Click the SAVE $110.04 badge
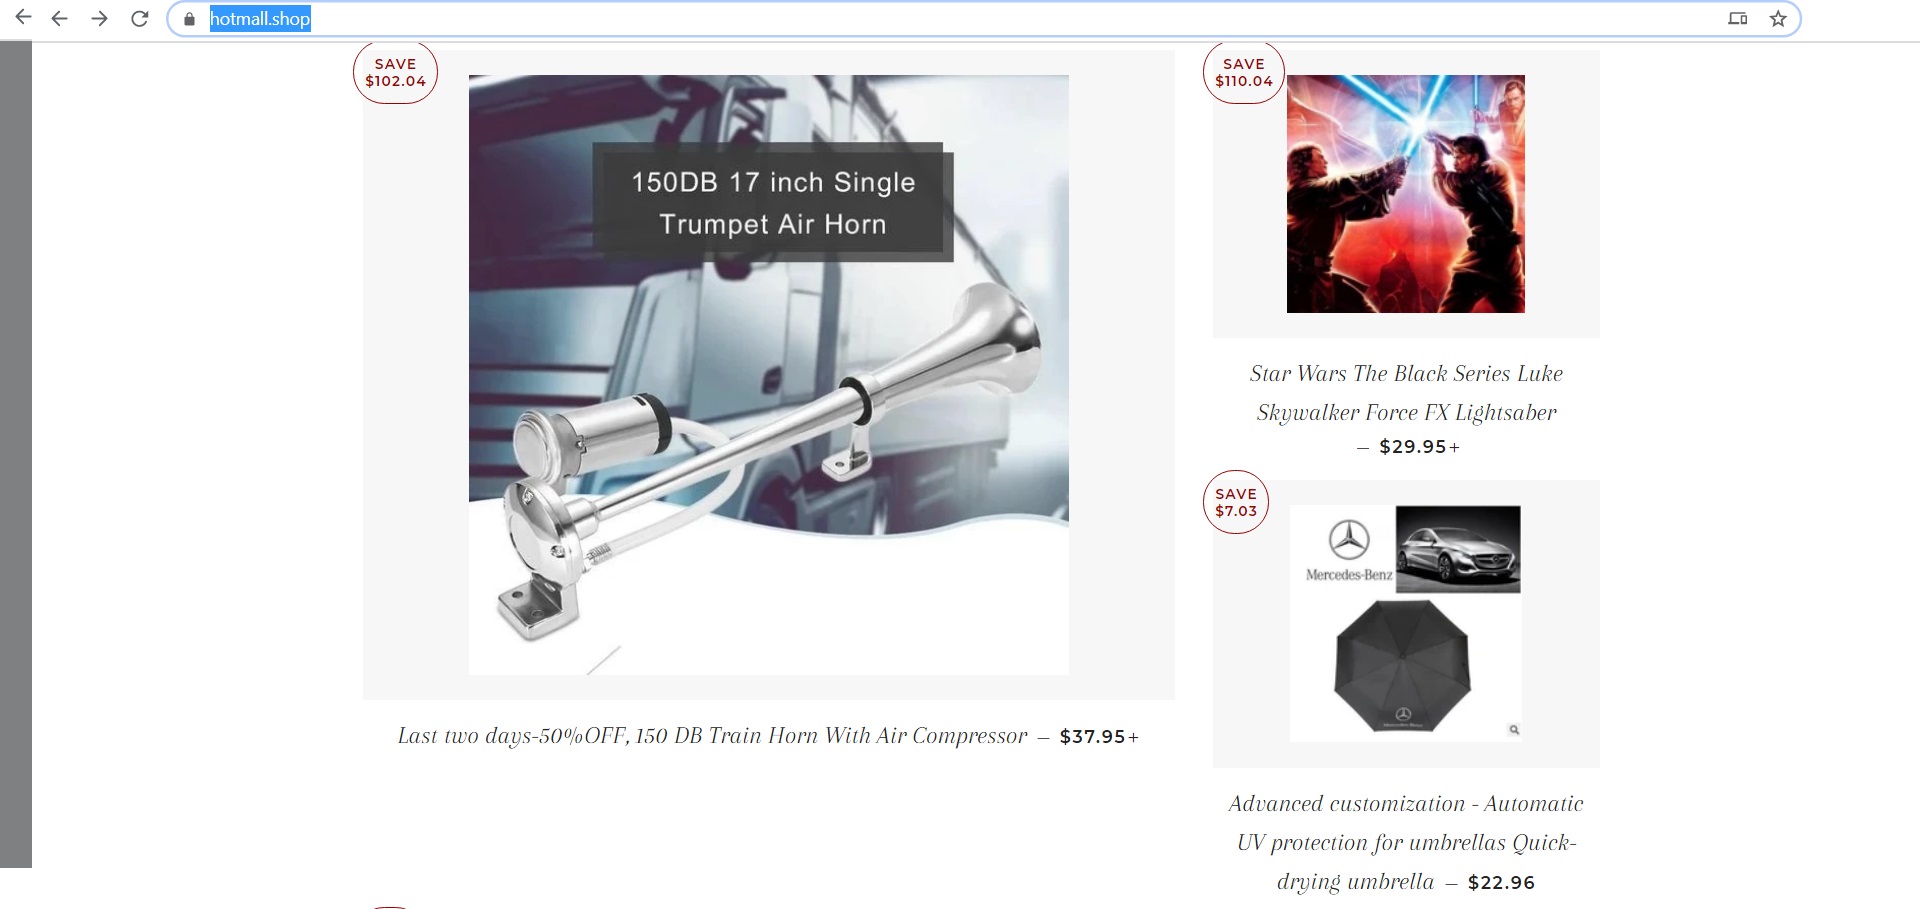Image resolution: width=1920 pixels, height=909 pixels. tap(1244, 72)
